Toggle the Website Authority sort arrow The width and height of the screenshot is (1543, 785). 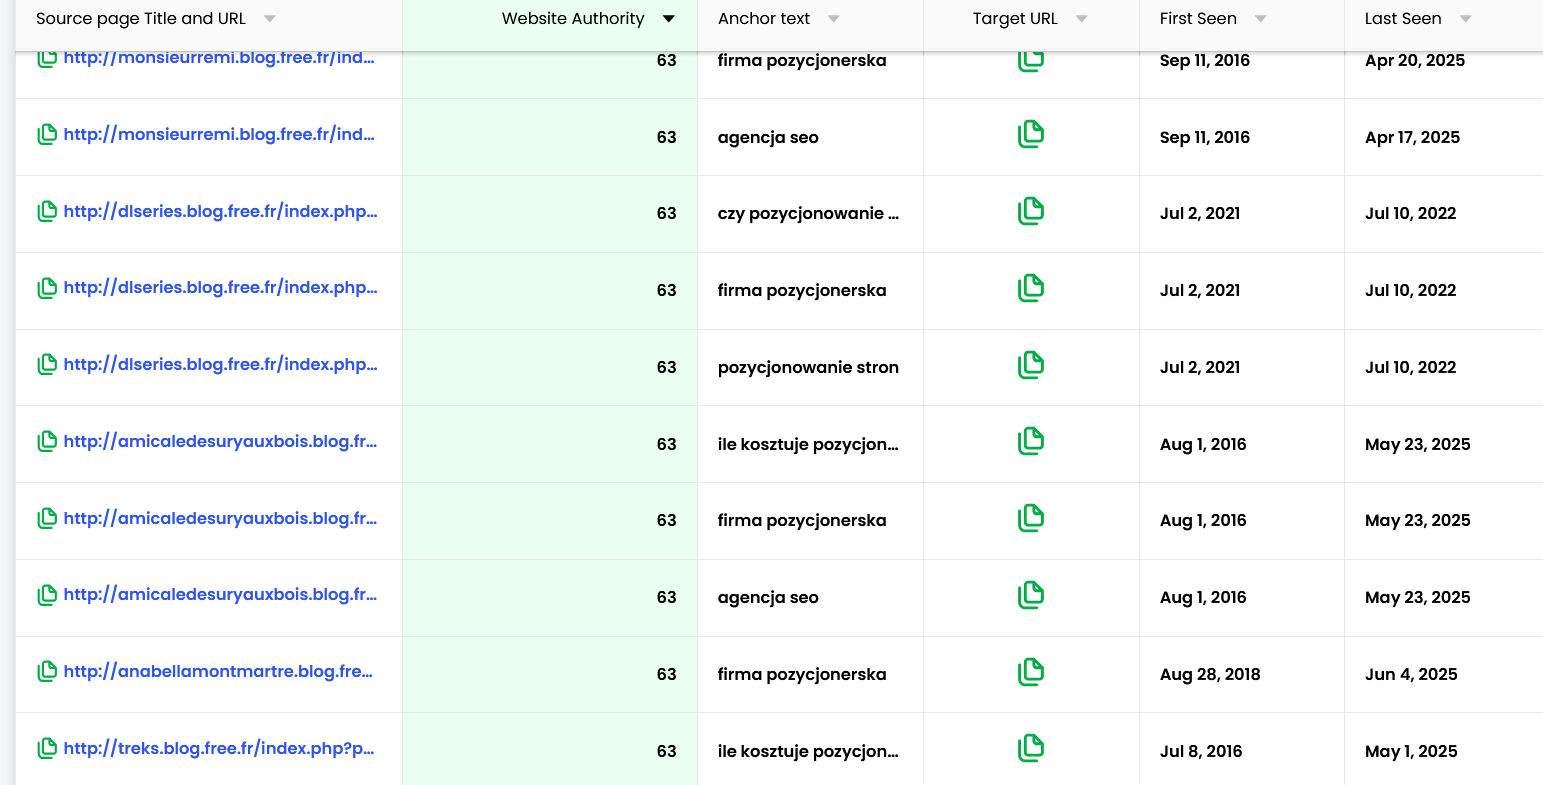669,19
